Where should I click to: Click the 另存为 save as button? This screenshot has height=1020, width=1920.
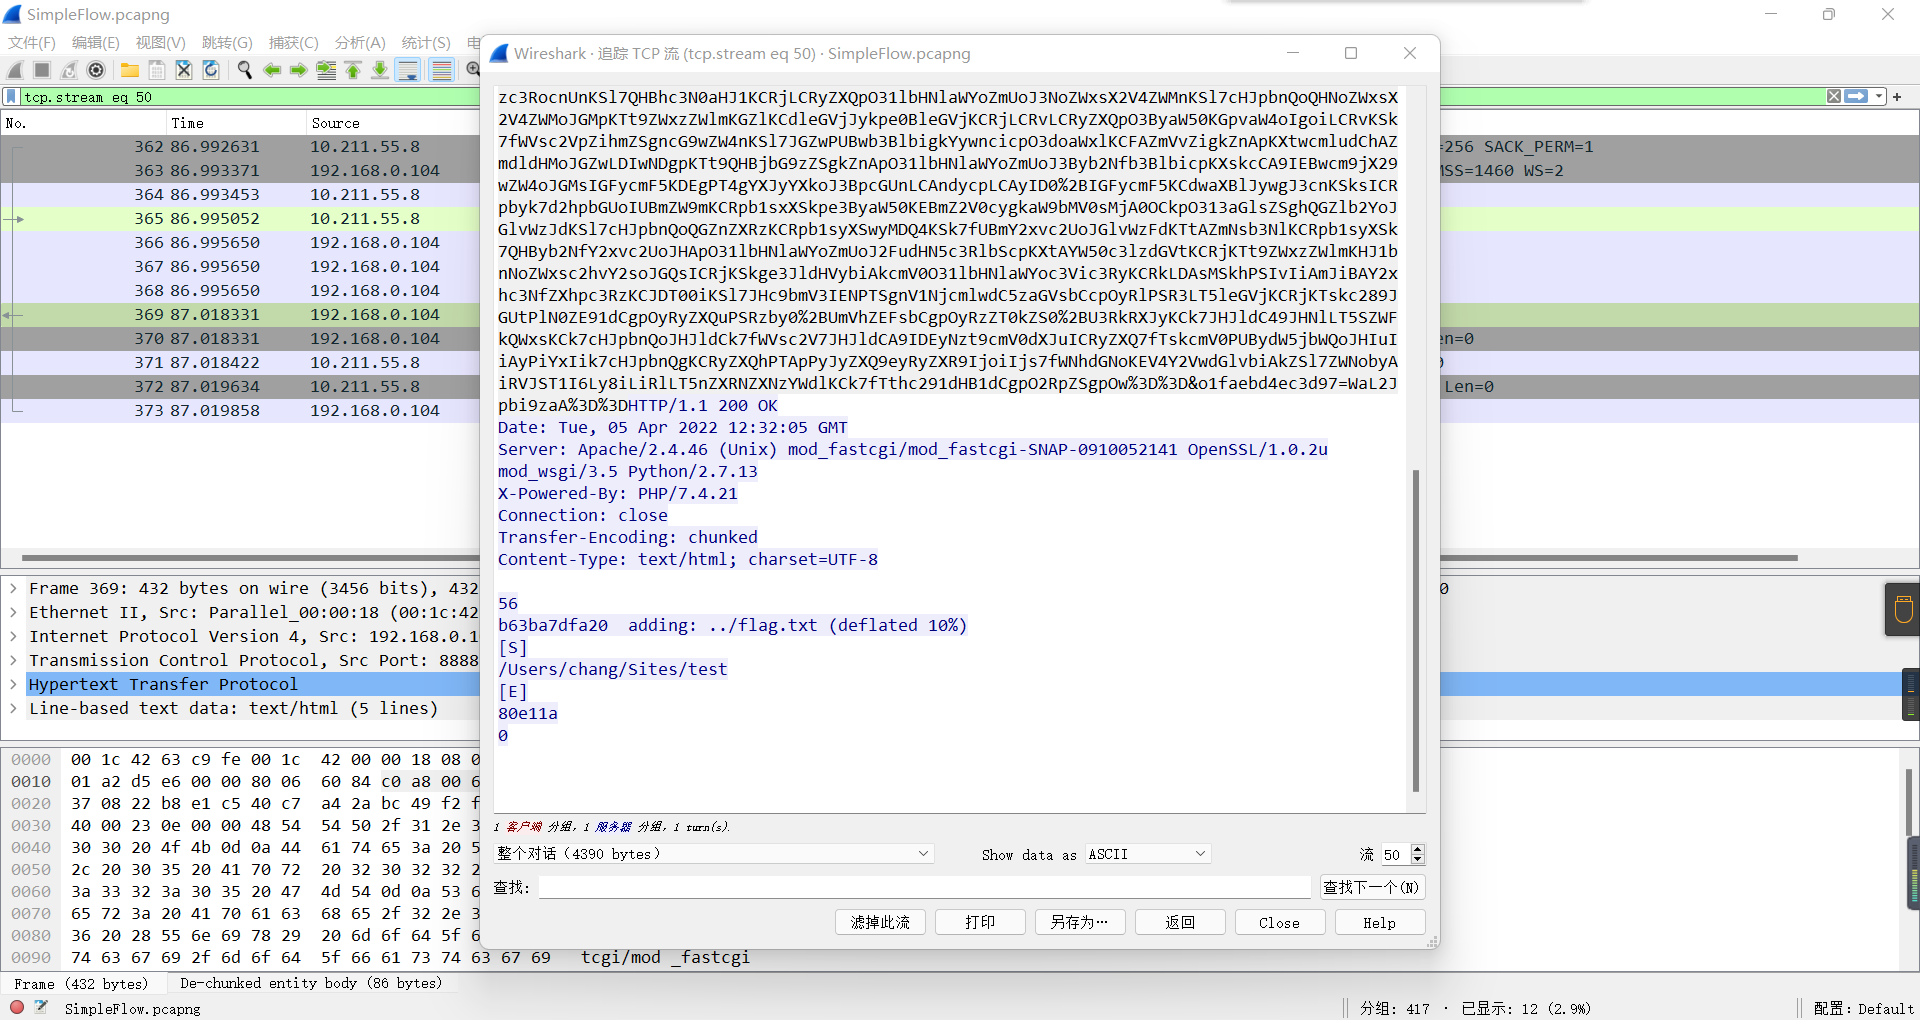click(x=1080, y=922)
